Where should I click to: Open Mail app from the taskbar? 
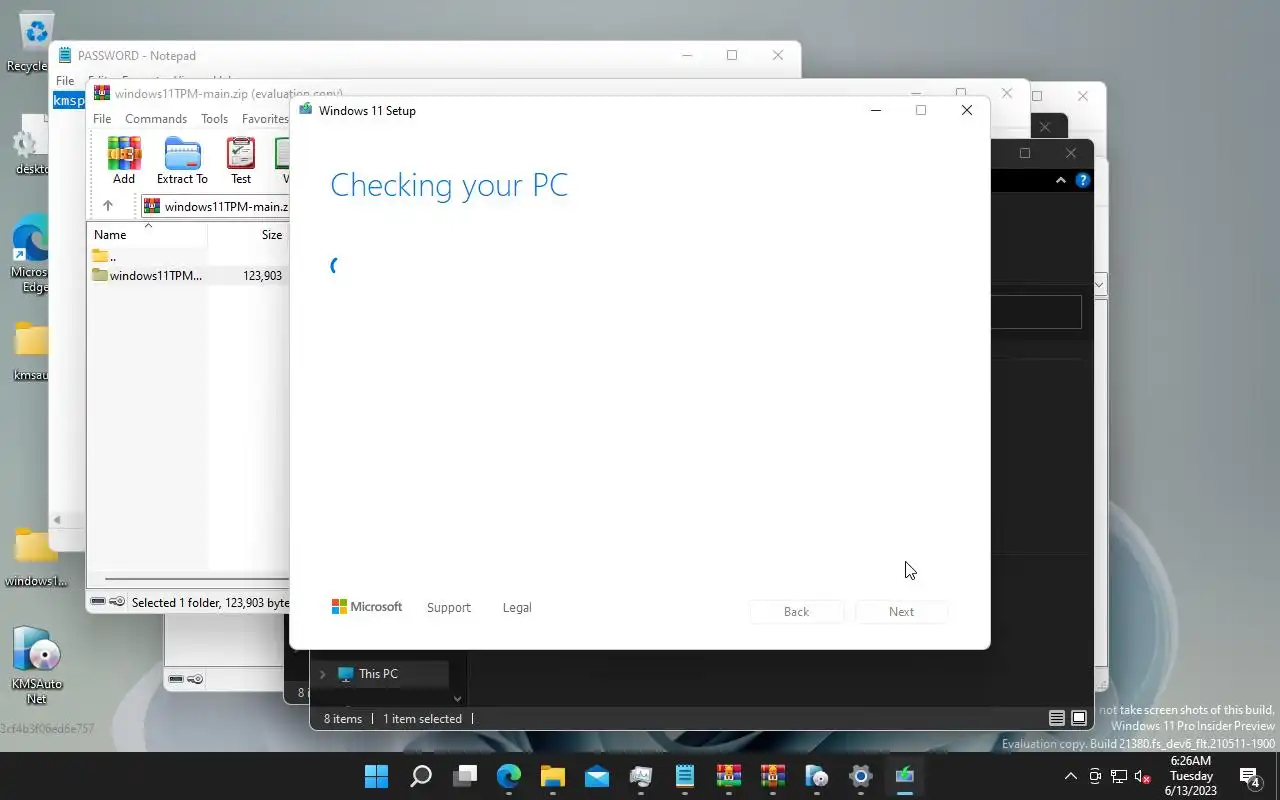click(597, 776)
